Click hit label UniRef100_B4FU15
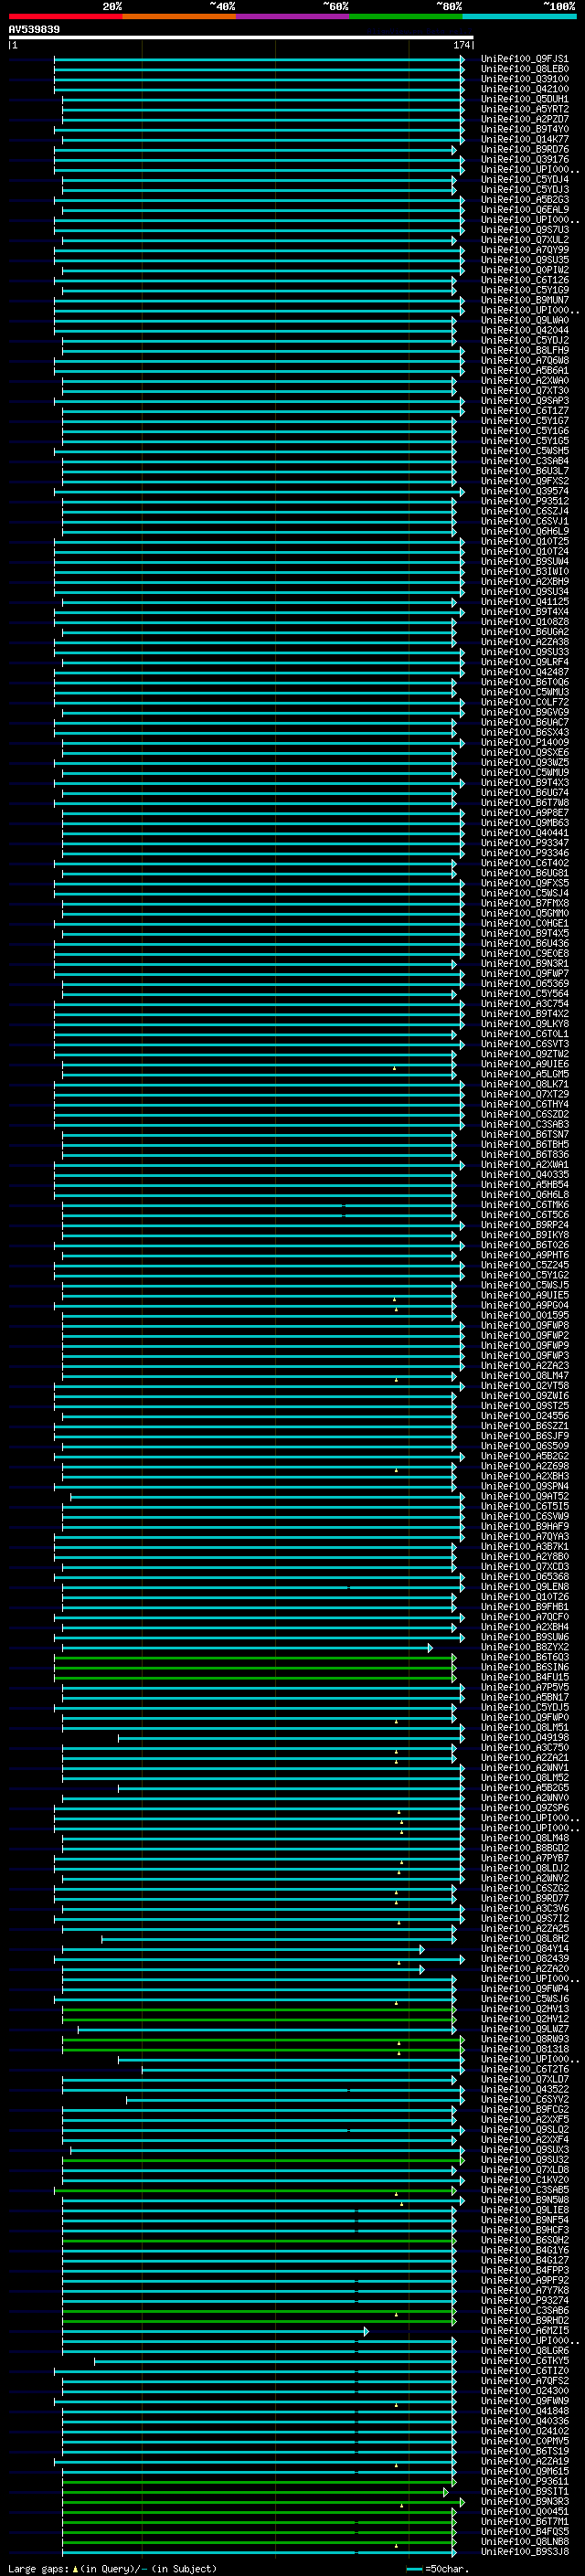Screen dimensions: 585x2576 [524, 1678]
